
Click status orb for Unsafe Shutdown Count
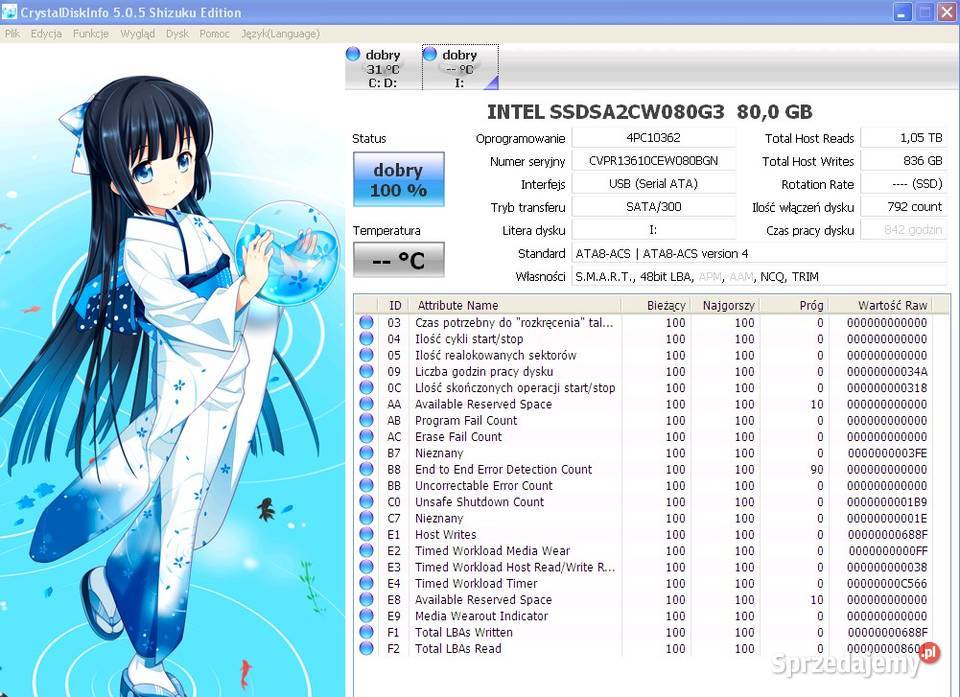click(x=366, y=502)
